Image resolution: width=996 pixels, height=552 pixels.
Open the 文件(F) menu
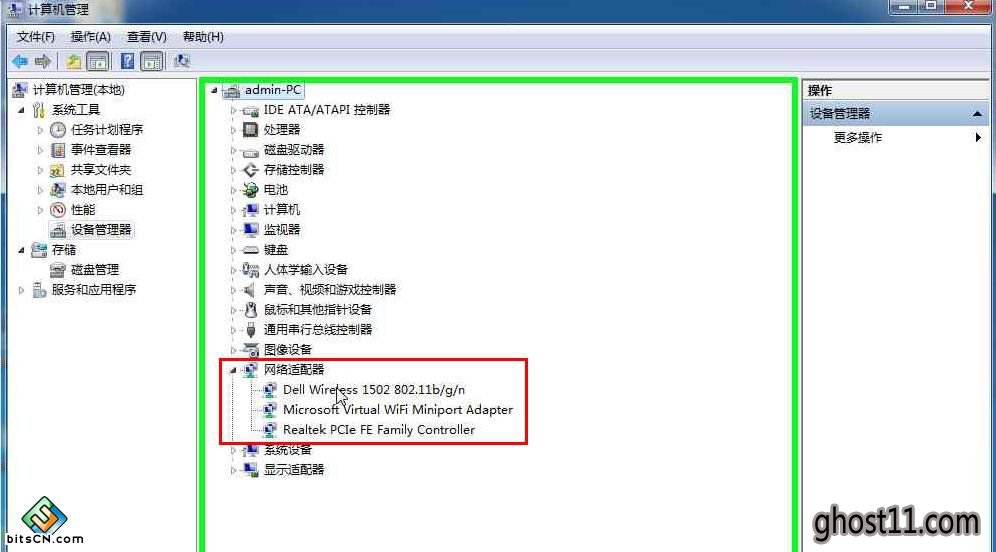(x=36, y=37)
